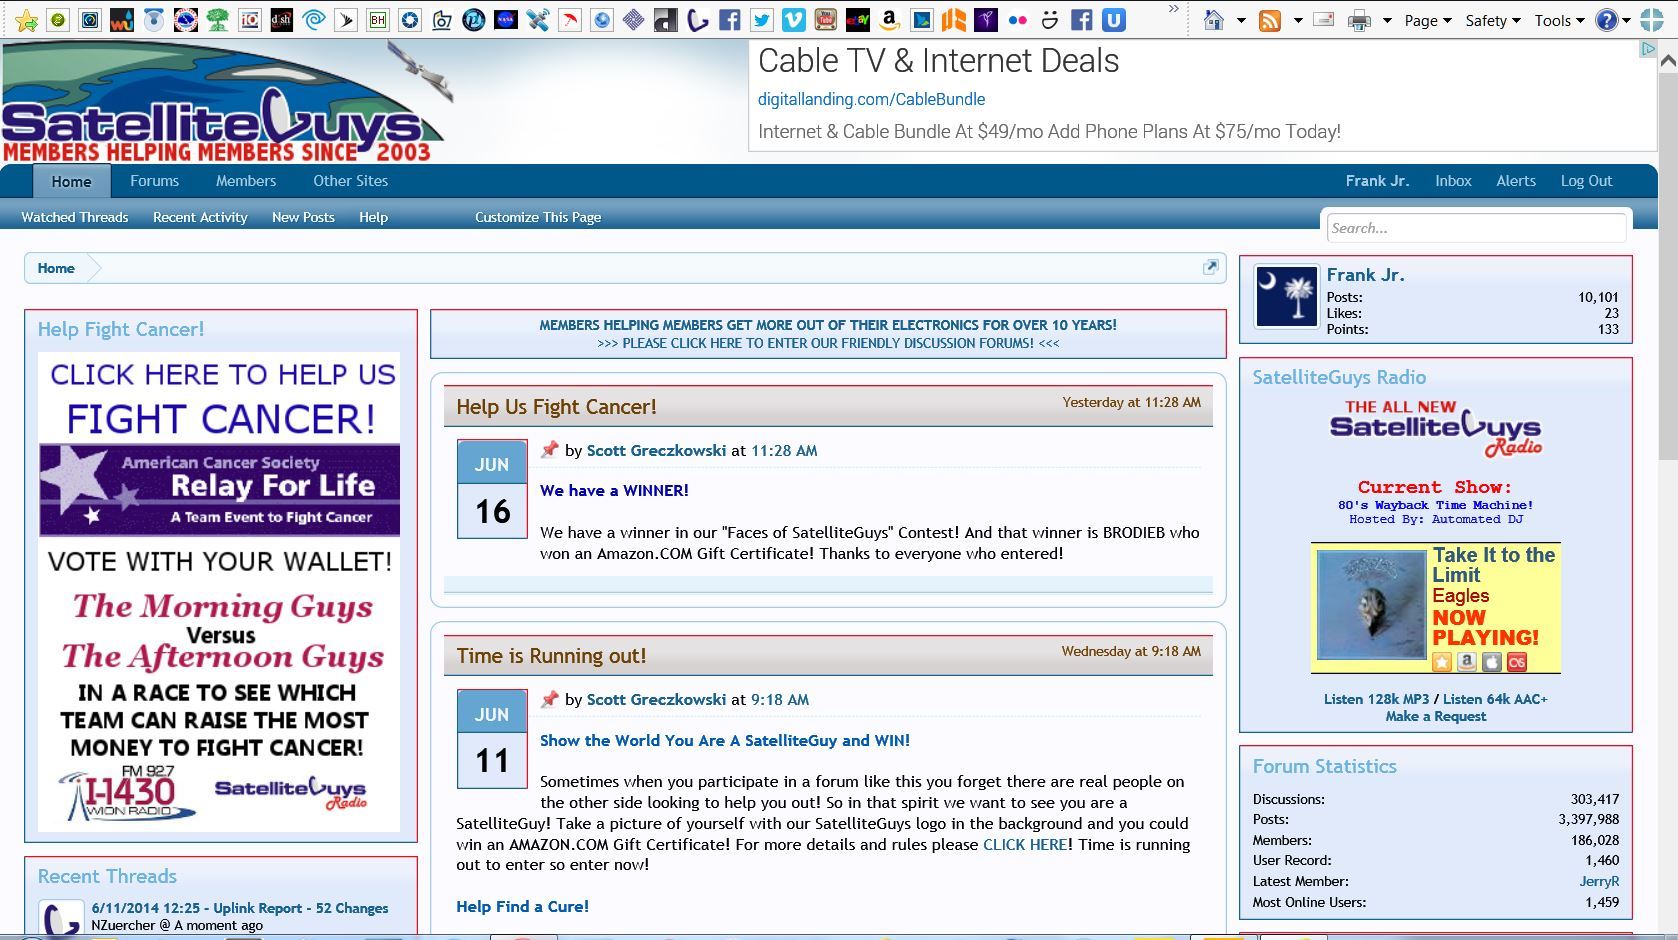Click the Make a Request link
The image size is (1678, 940).
pos(1435,716)
